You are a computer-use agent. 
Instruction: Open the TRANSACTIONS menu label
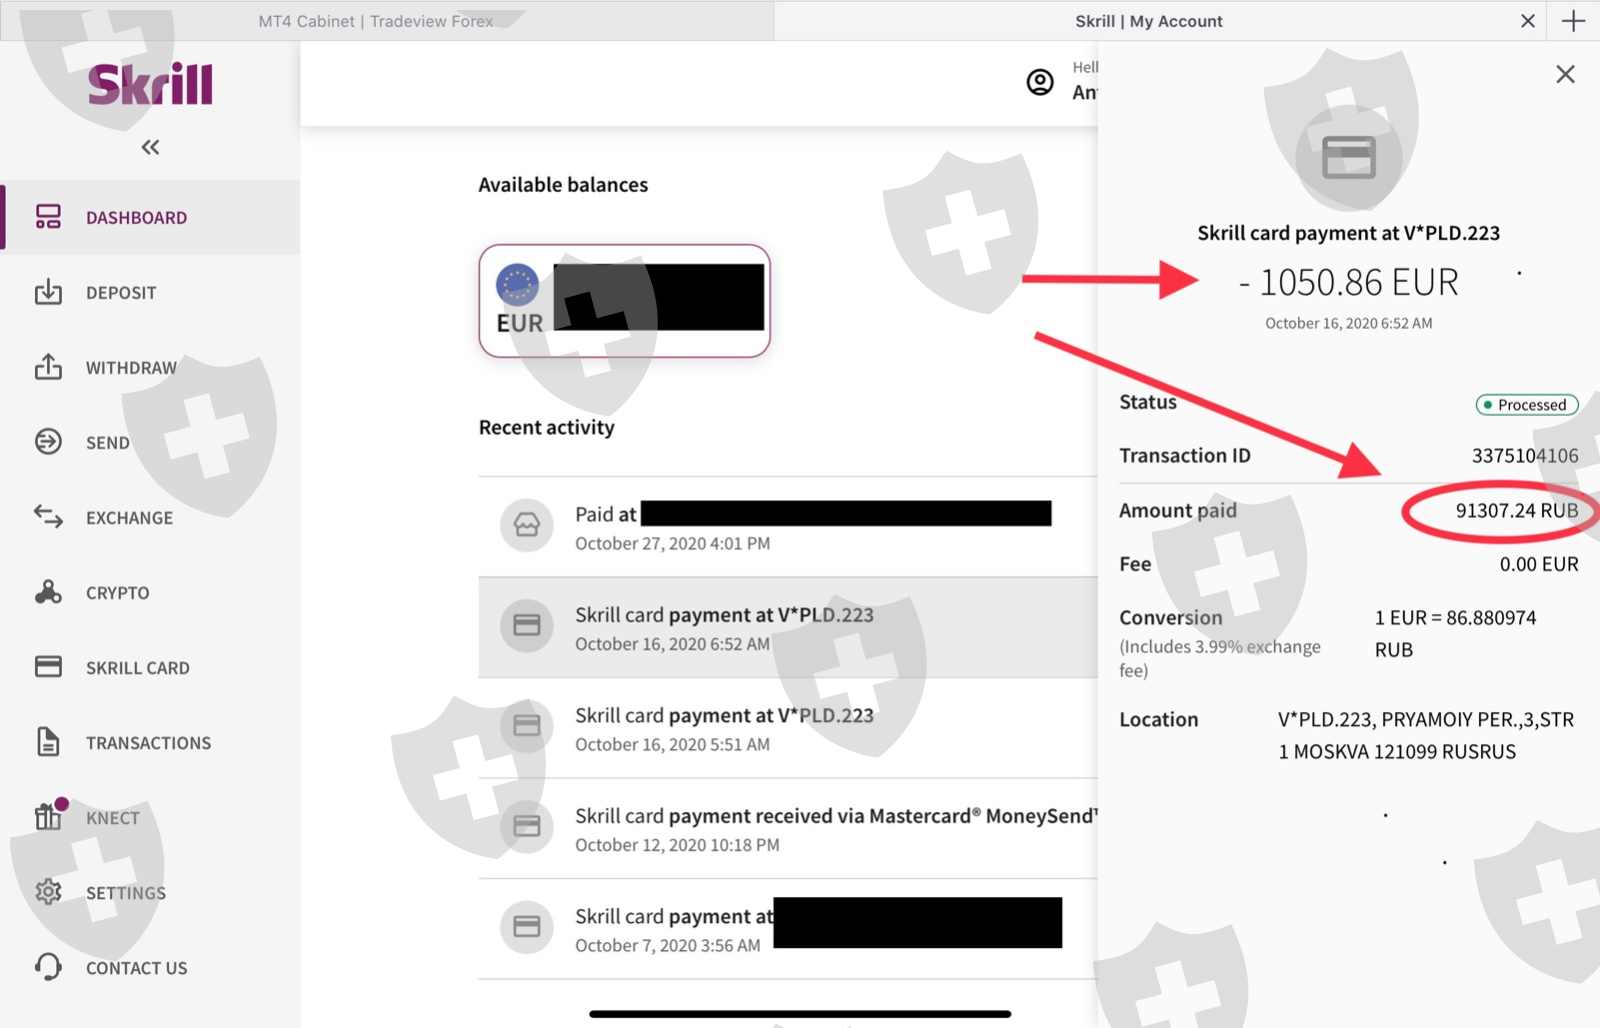point(148,743)
